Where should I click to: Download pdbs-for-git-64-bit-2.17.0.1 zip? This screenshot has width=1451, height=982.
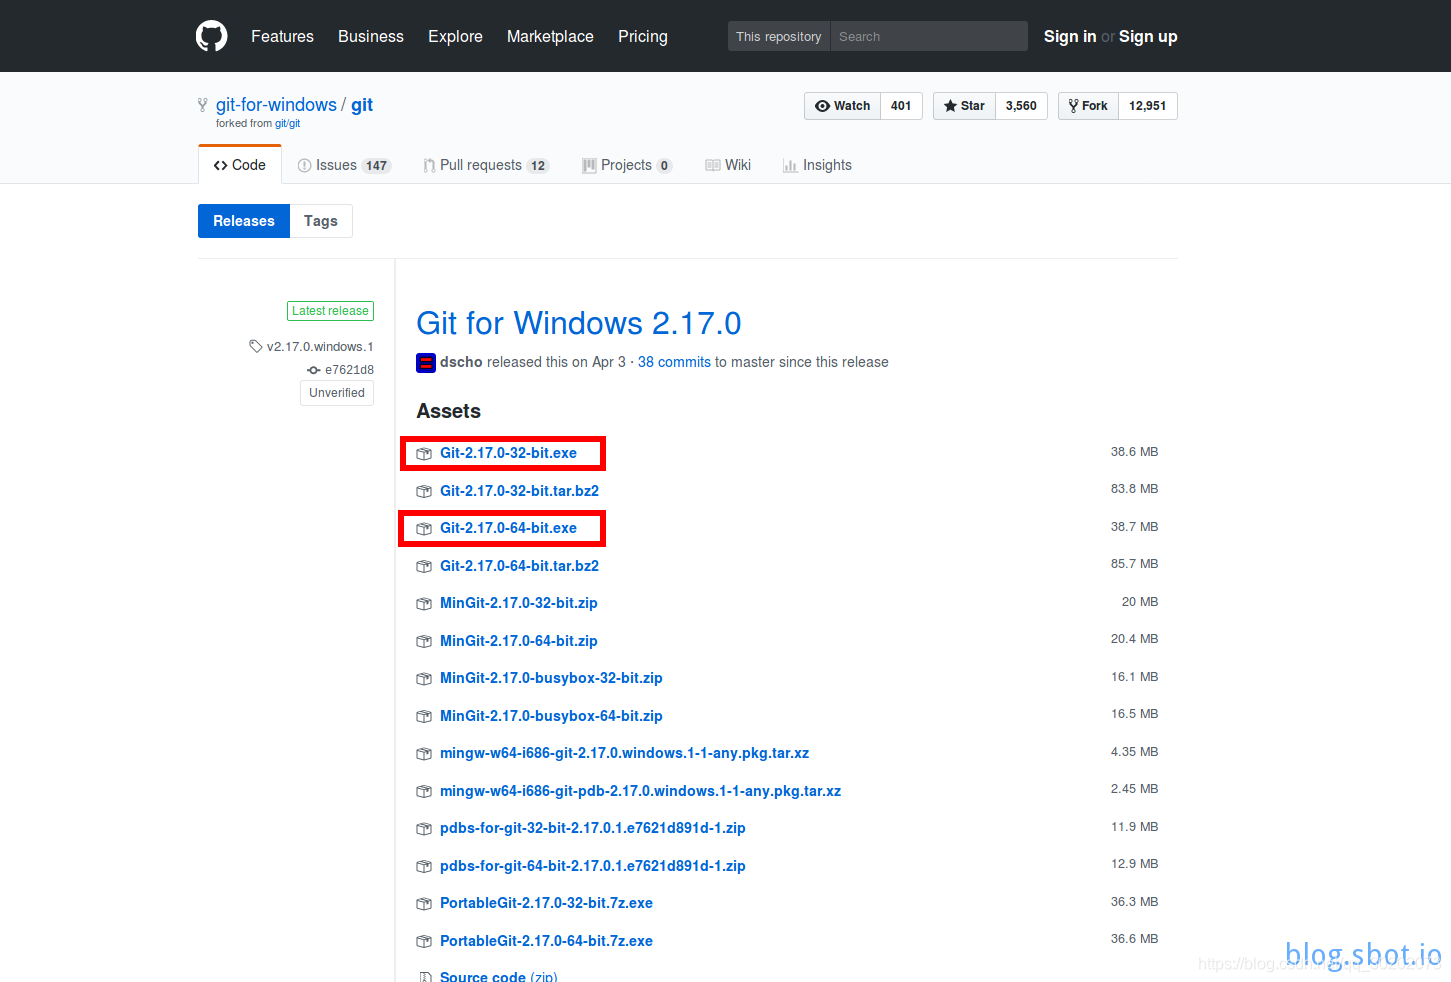593,866
